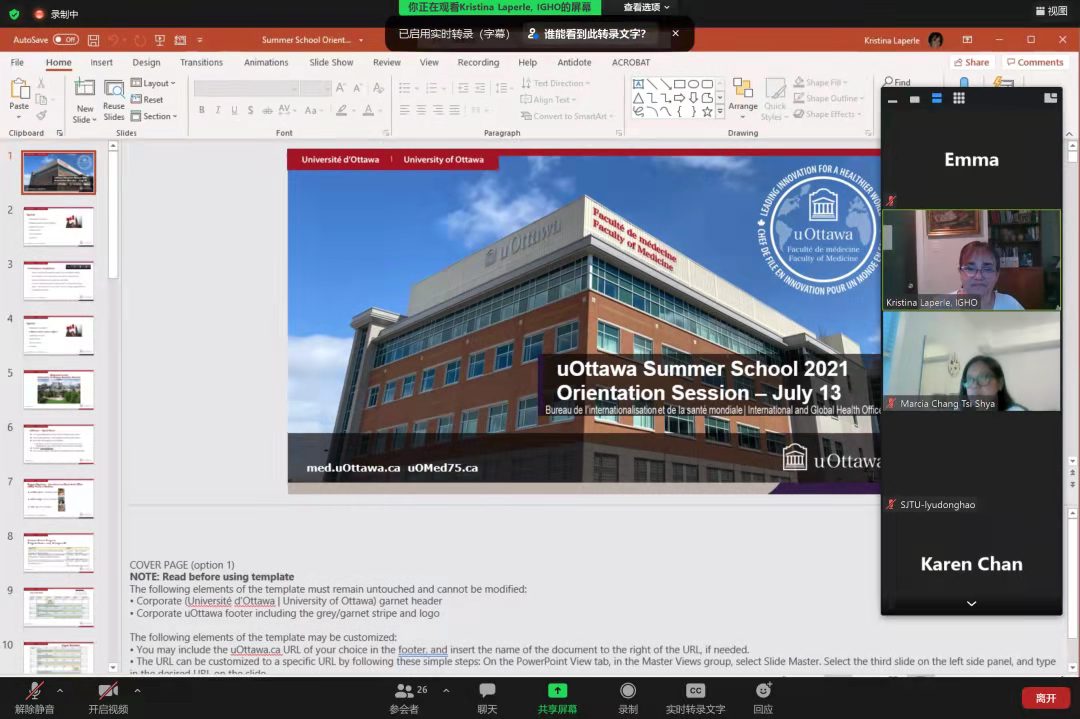Screen dimensions: 1080x719
Task: Expand video options arrow beside 开启视频
Action: coord(137,690)
